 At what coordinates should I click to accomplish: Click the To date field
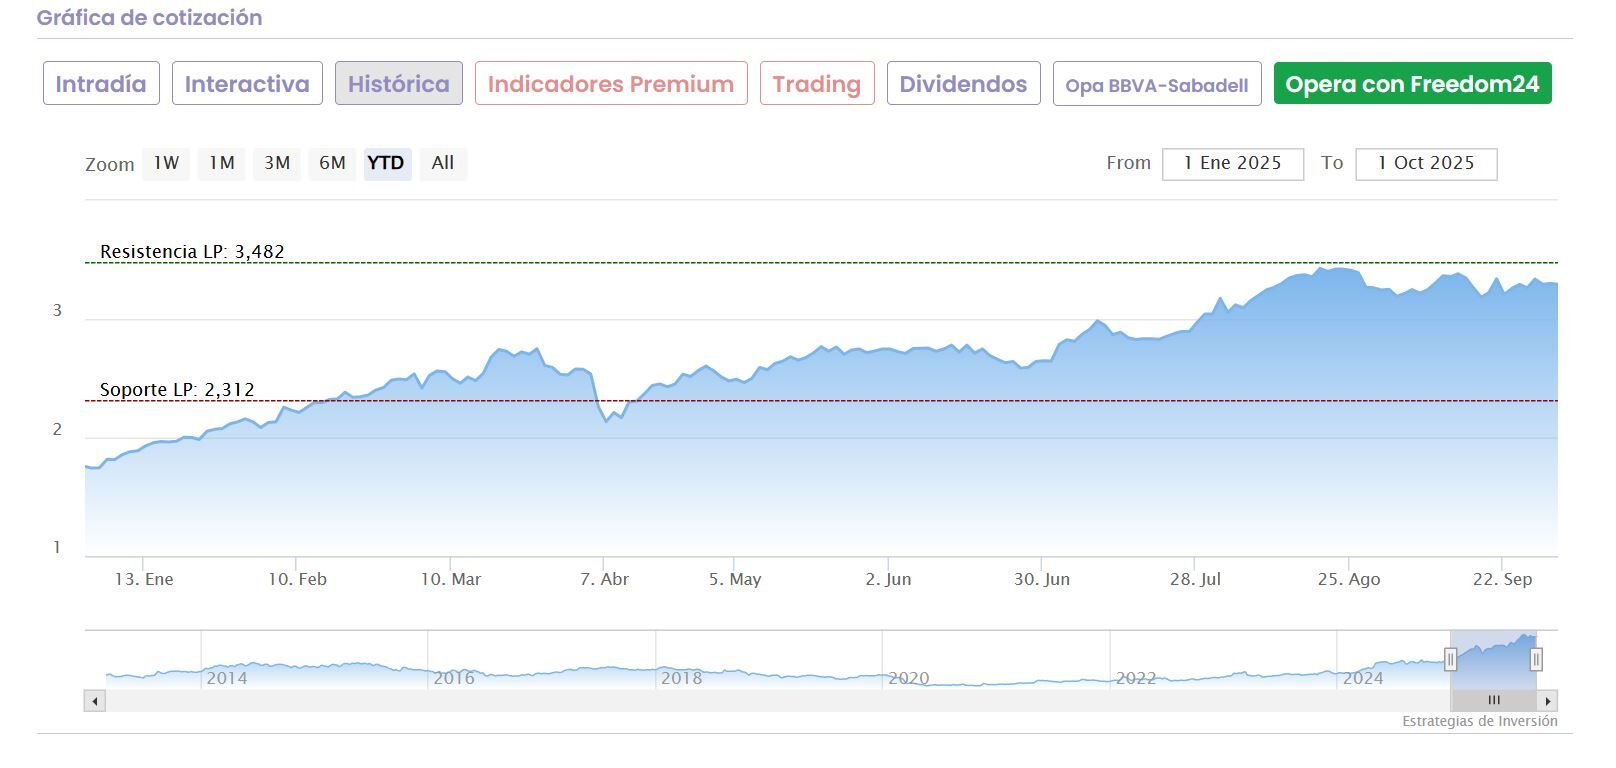(x=1425, y=164)
